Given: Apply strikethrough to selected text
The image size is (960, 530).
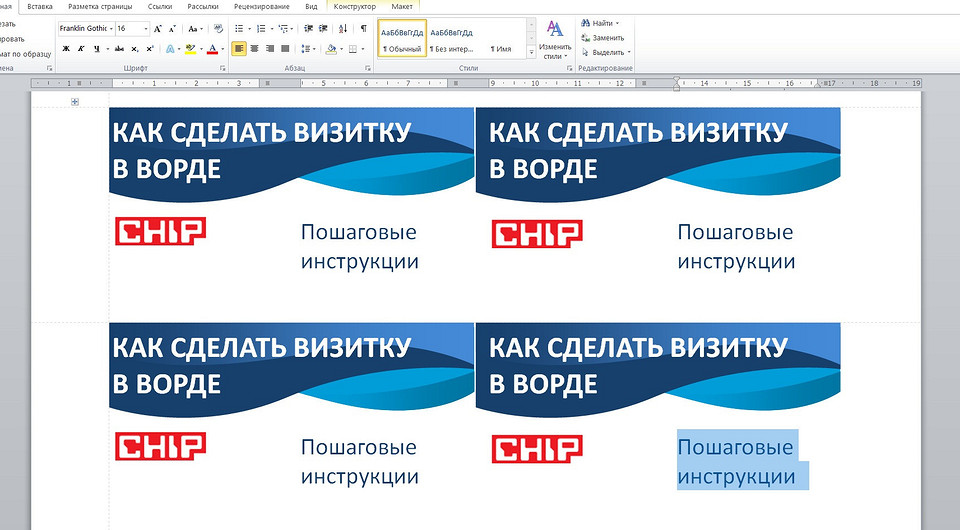Looking at the screenshot, I should point(119,49).
